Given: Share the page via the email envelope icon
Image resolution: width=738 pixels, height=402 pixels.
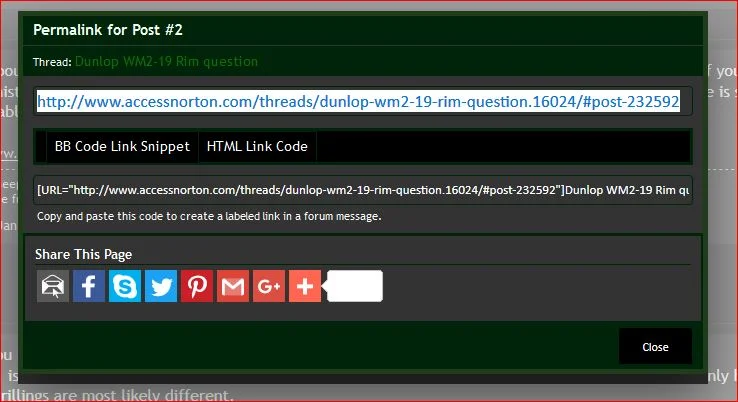Looking at the screenshot, I should click(x=53, y=286).
